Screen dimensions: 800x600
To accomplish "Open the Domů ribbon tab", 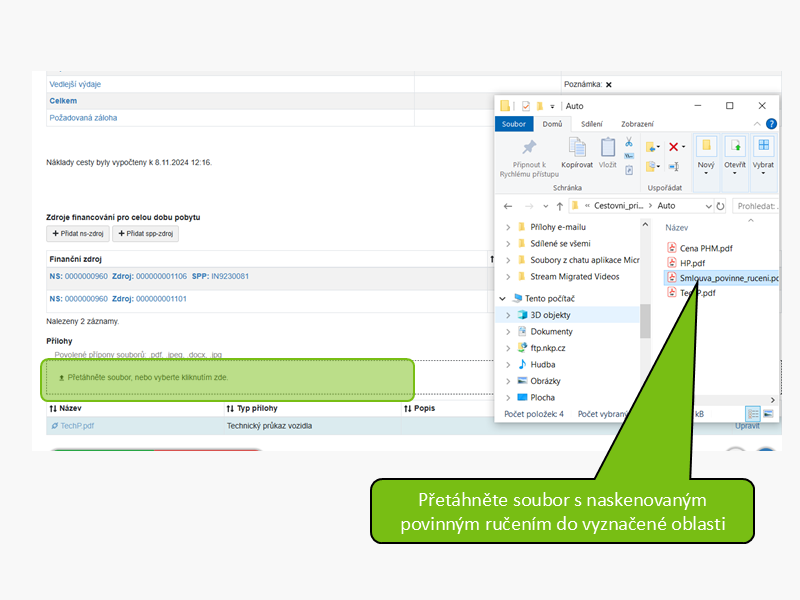I will tap(552, 124).
